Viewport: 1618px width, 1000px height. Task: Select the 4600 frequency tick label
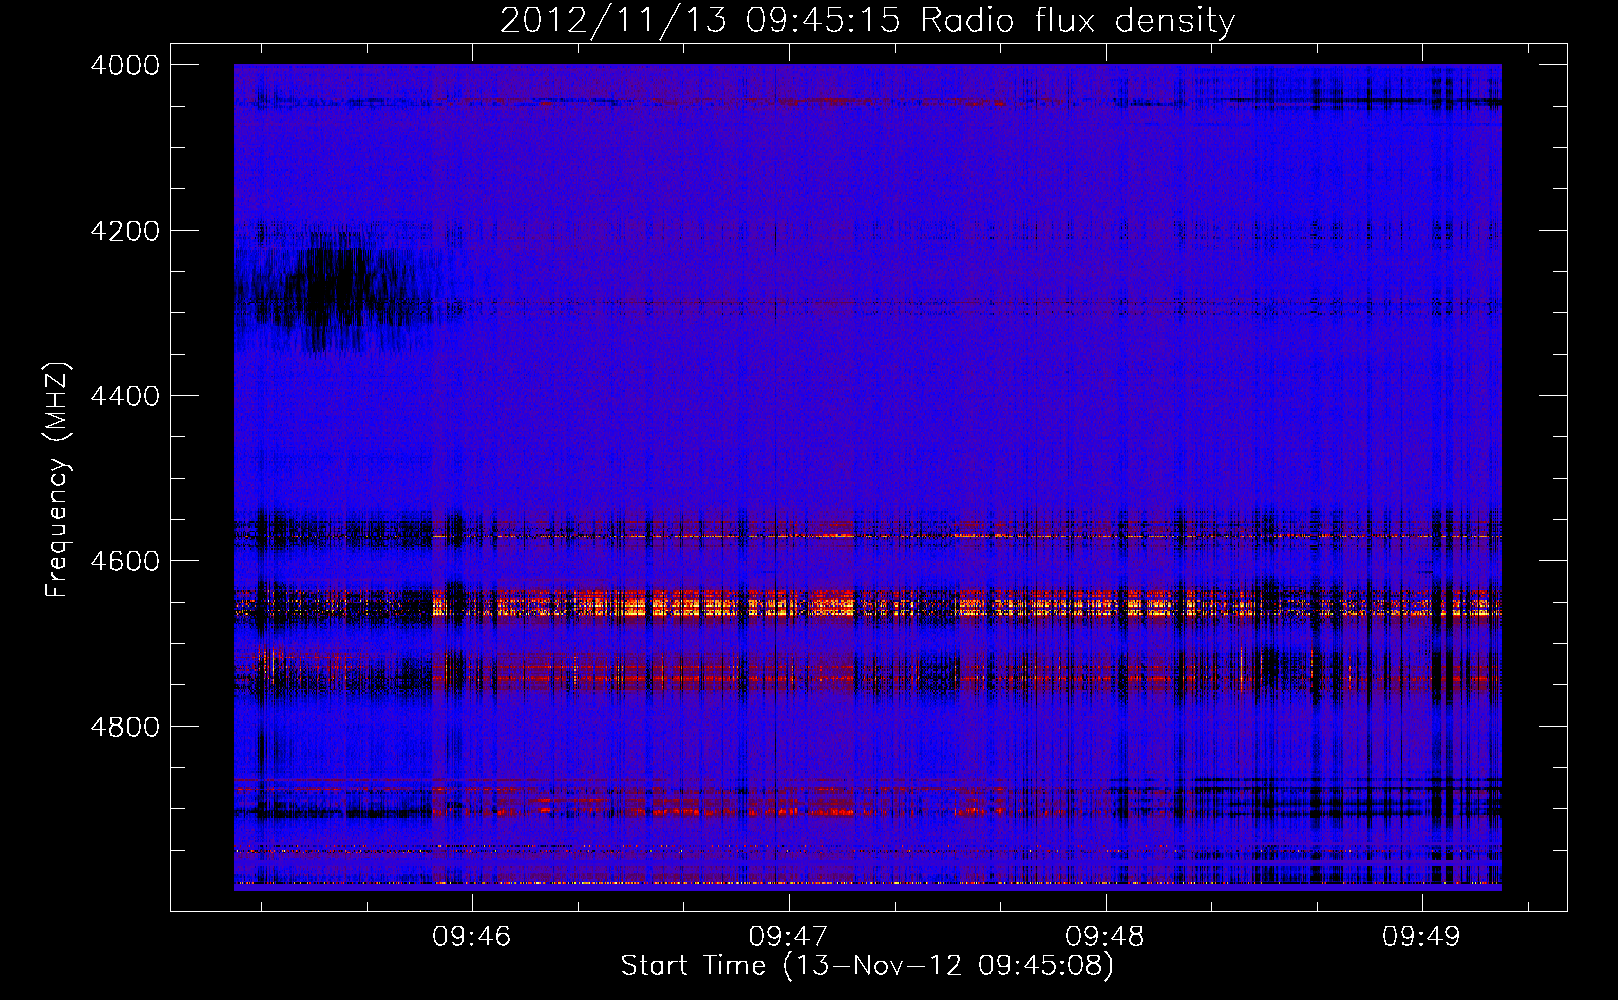click(x=125, y=561)
